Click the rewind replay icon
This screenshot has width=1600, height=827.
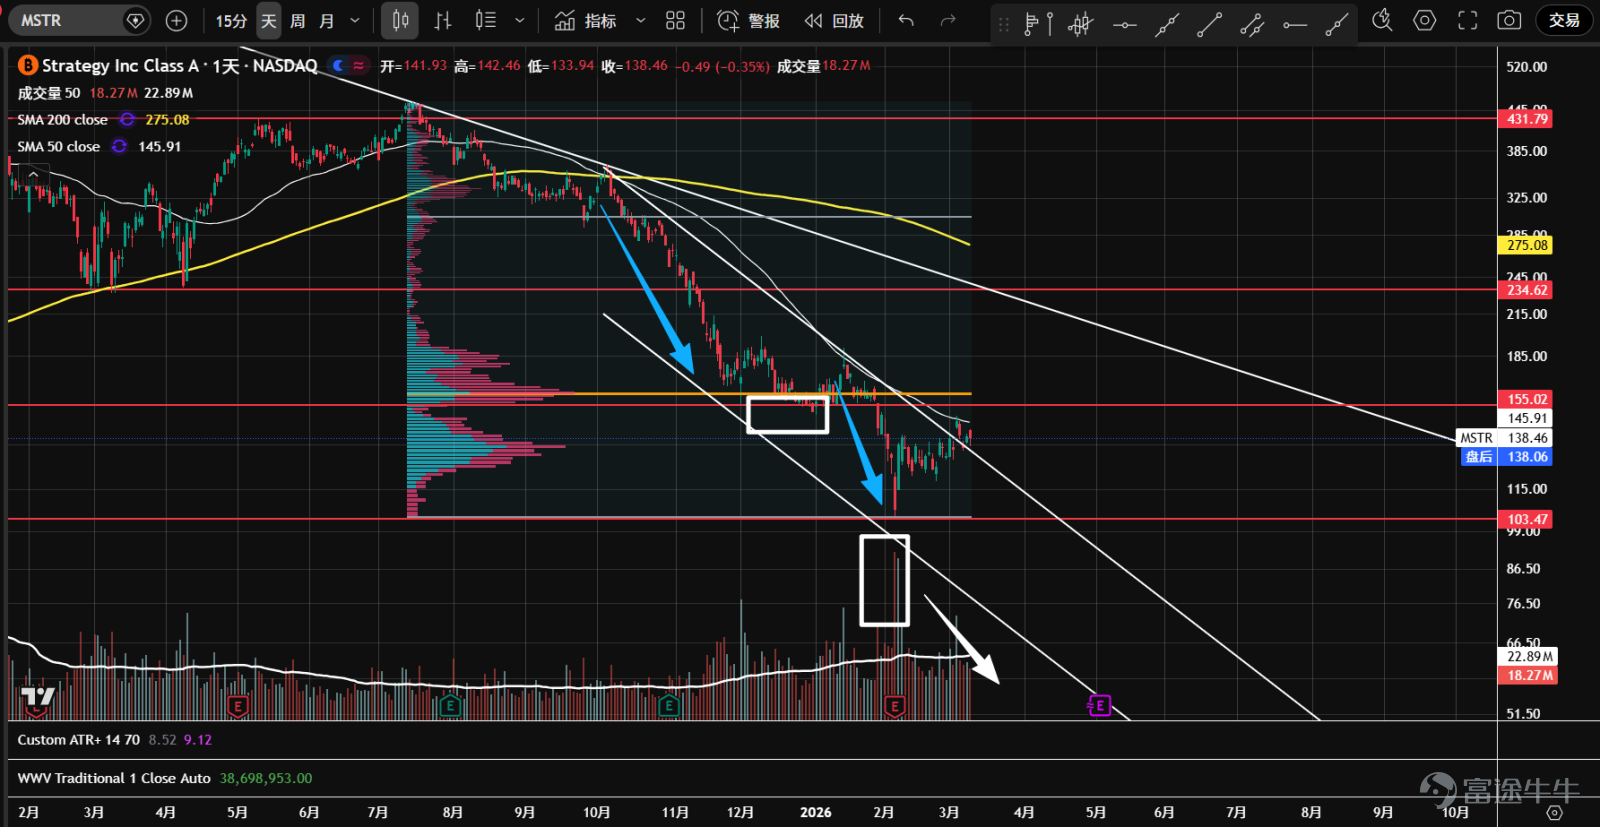[814, 20]
